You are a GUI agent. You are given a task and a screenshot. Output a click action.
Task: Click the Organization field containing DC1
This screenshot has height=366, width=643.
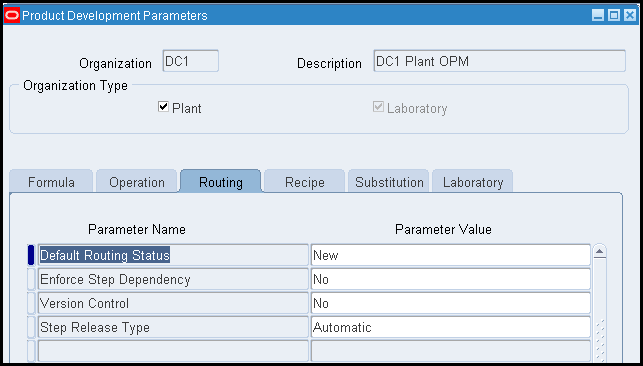(x=191, y=61)
